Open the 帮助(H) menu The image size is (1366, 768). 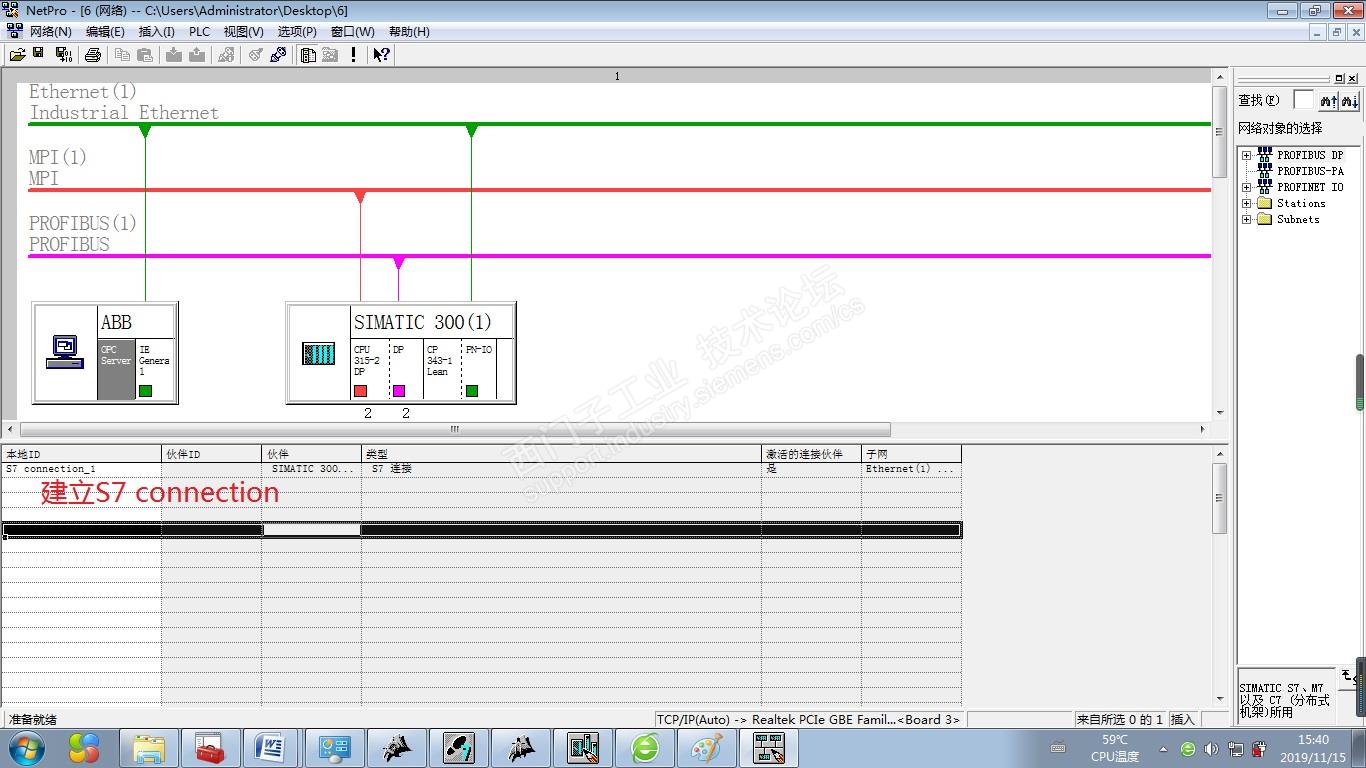(x=409, y=32)
